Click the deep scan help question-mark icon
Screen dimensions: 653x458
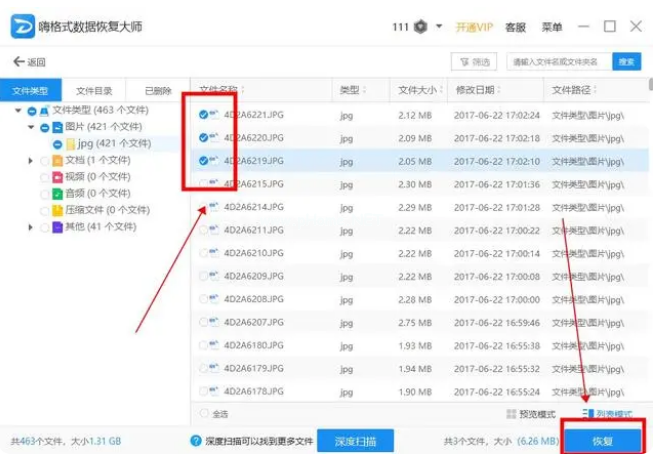[197, 440]
